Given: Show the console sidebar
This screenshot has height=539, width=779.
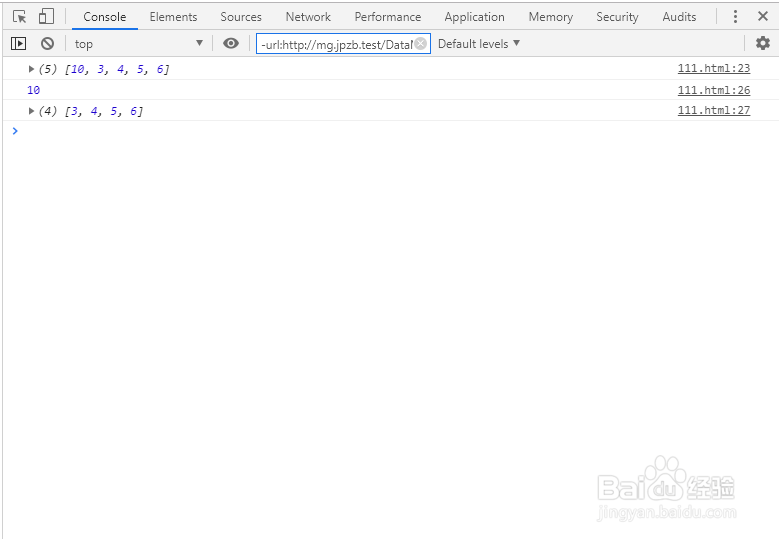Looking at the screenshot, I should coord(18,44).
